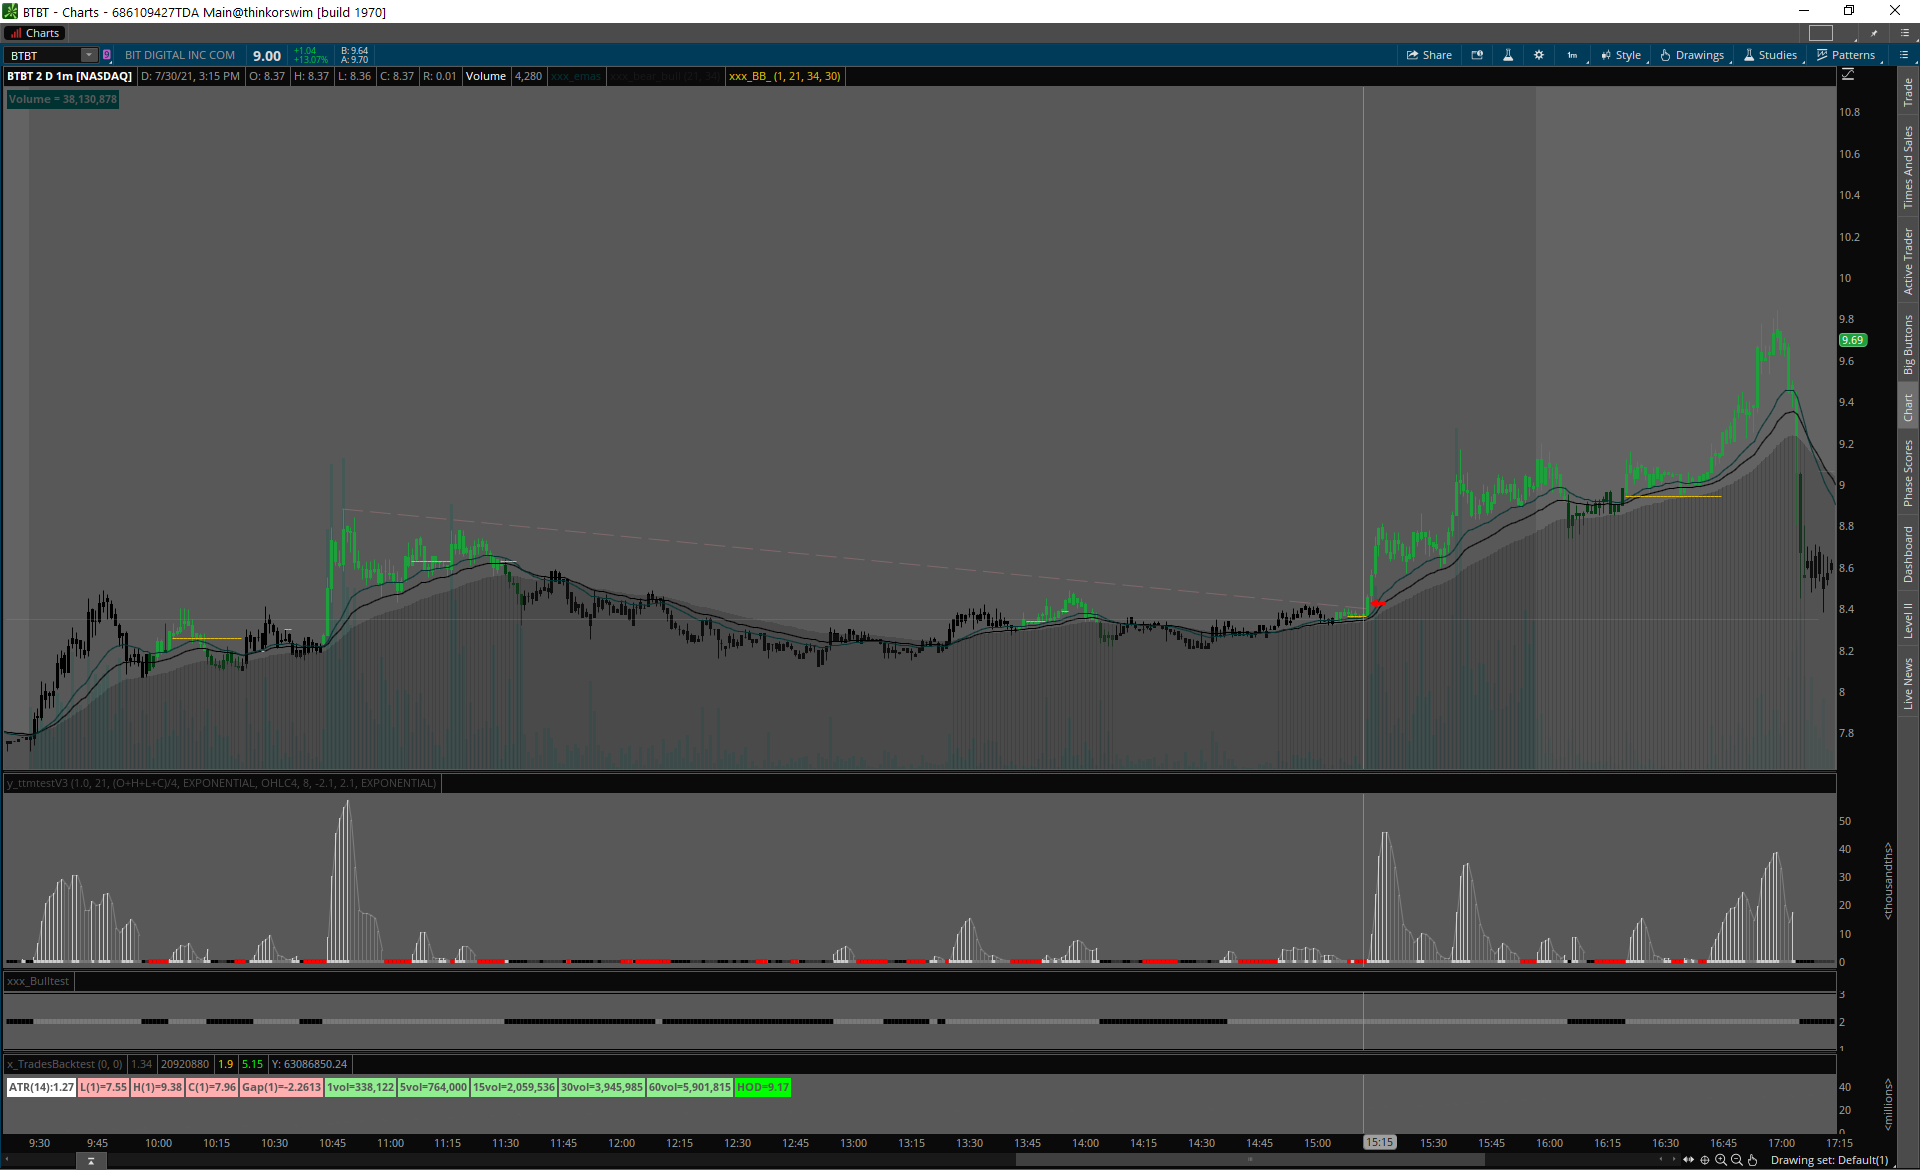Click the horizontal chart scrollbar thumb
Screen dimensions: 1920x1170
pos(1249,1160)
